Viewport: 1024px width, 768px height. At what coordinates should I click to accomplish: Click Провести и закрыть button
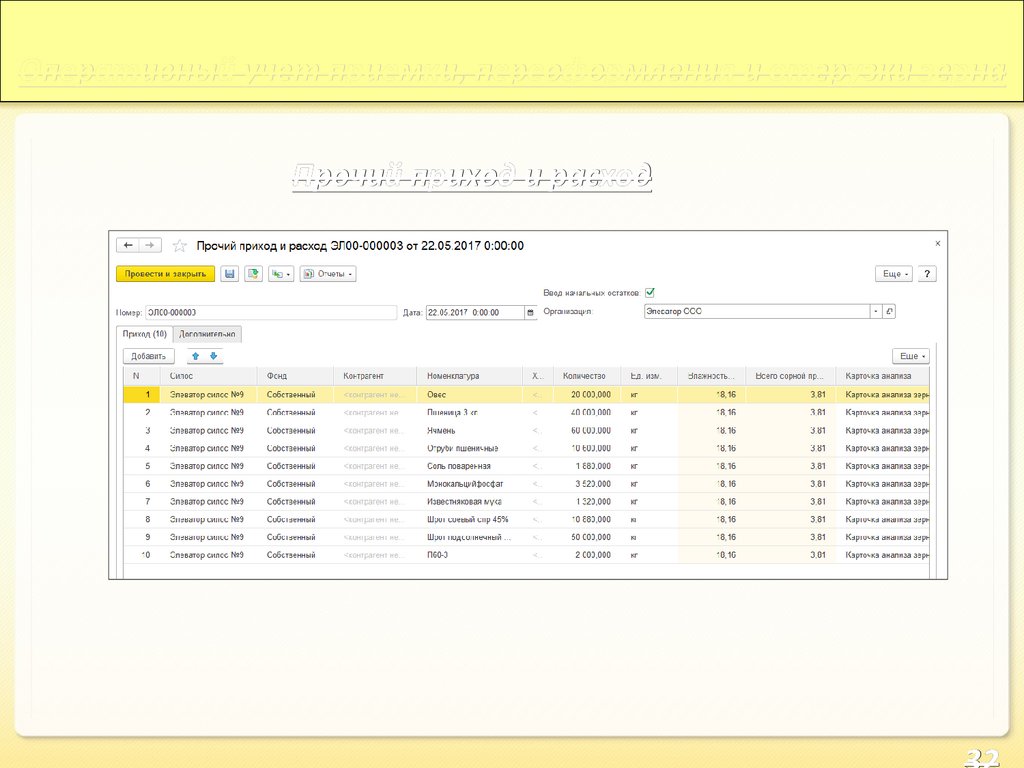(x=165, y=273)
